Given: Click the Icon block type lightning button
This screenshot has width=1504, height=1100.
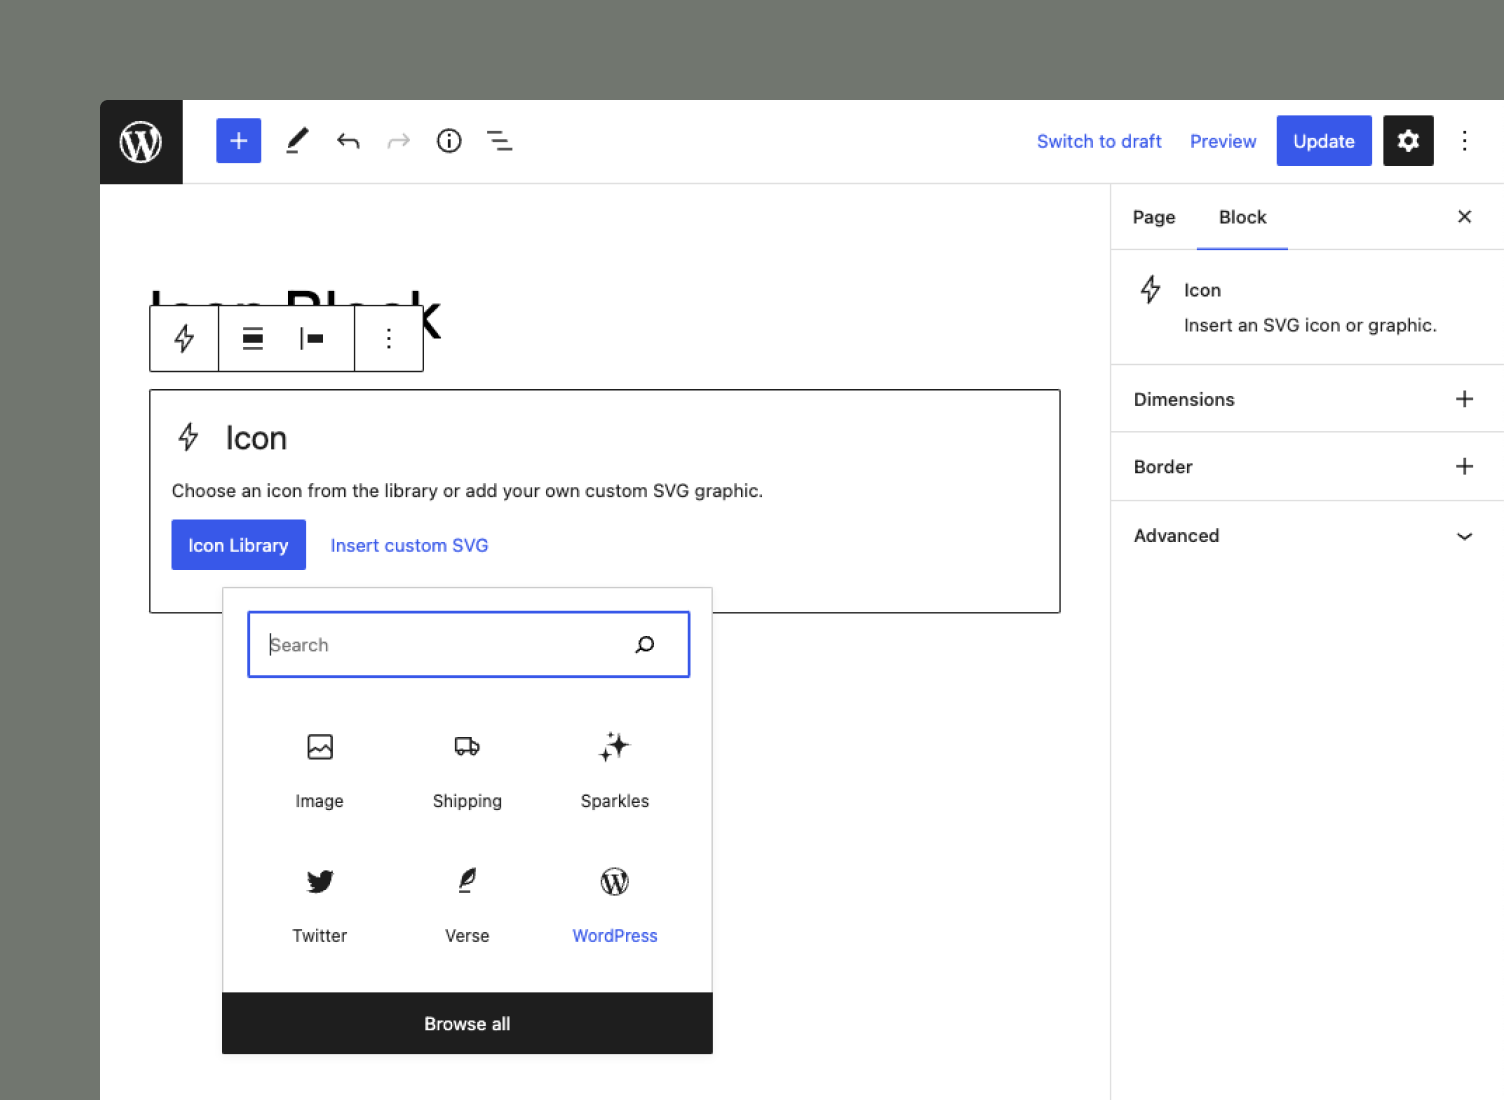Looking at the screenshot, I should [184, 338].
